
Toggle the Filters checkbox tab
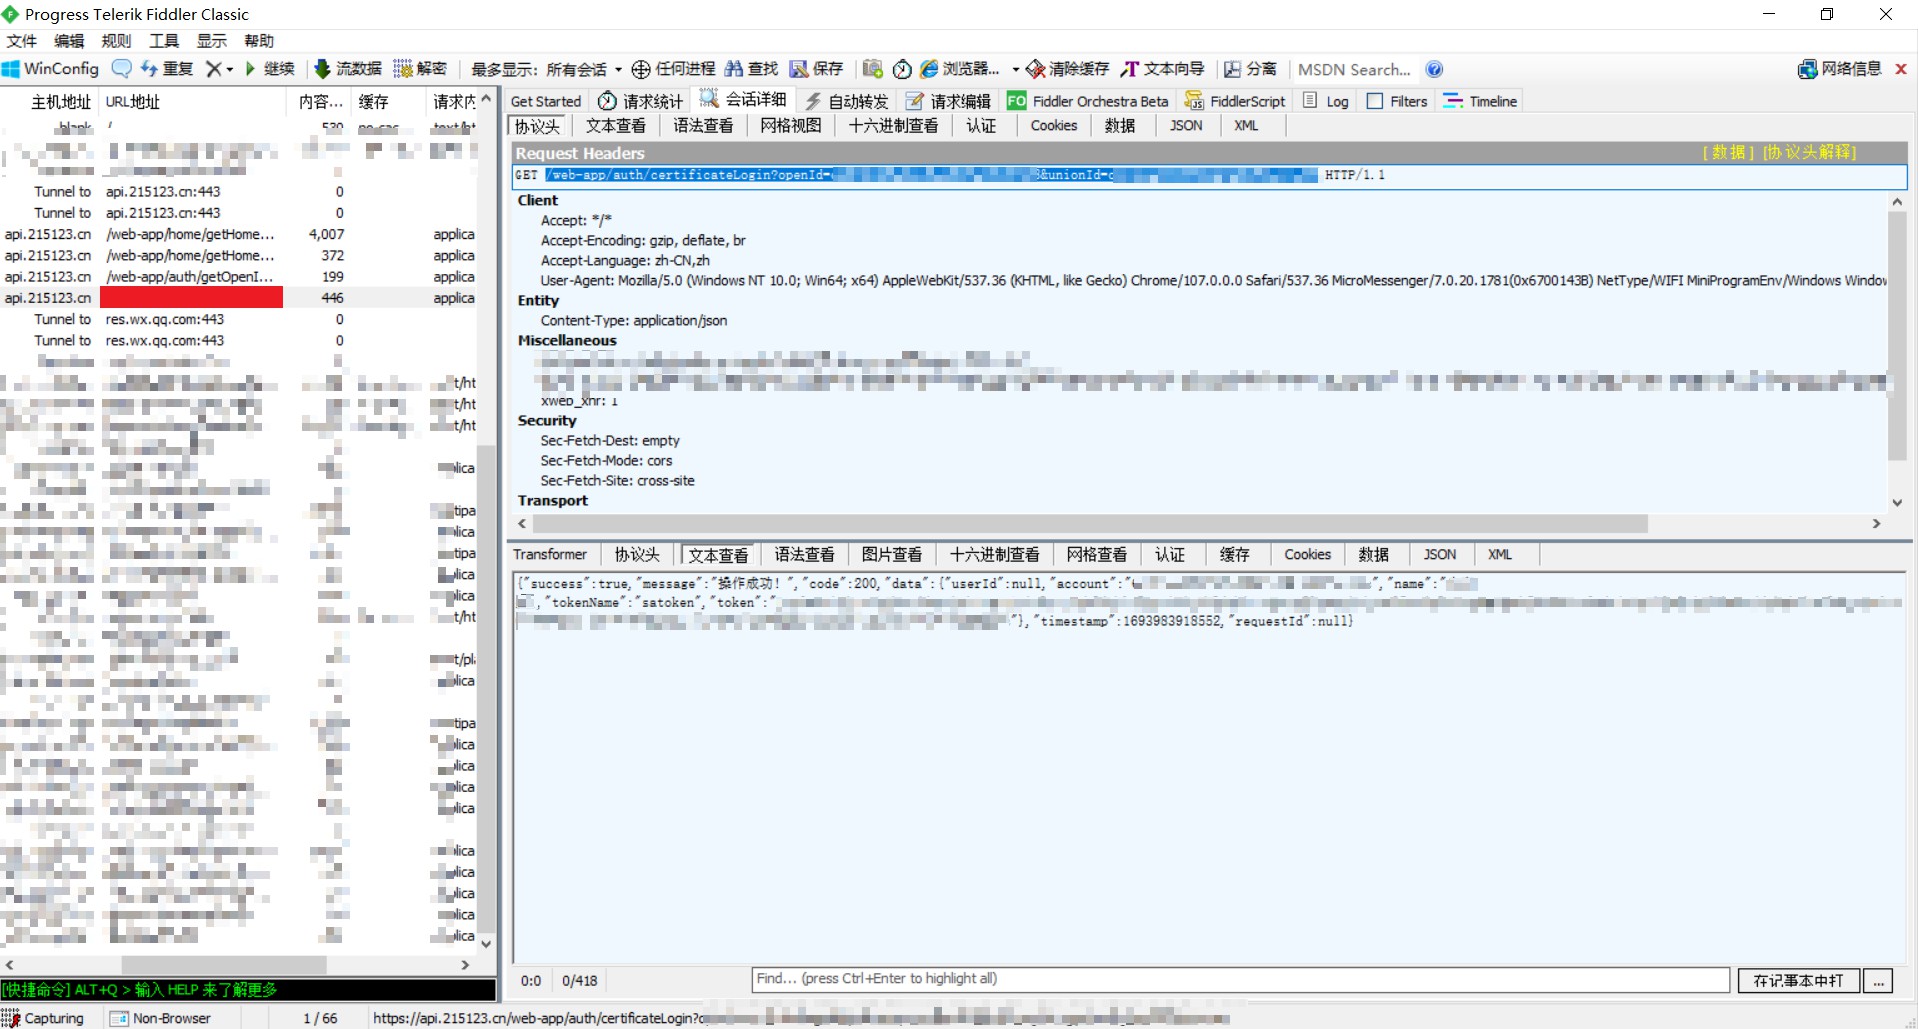click(1397, 101)
